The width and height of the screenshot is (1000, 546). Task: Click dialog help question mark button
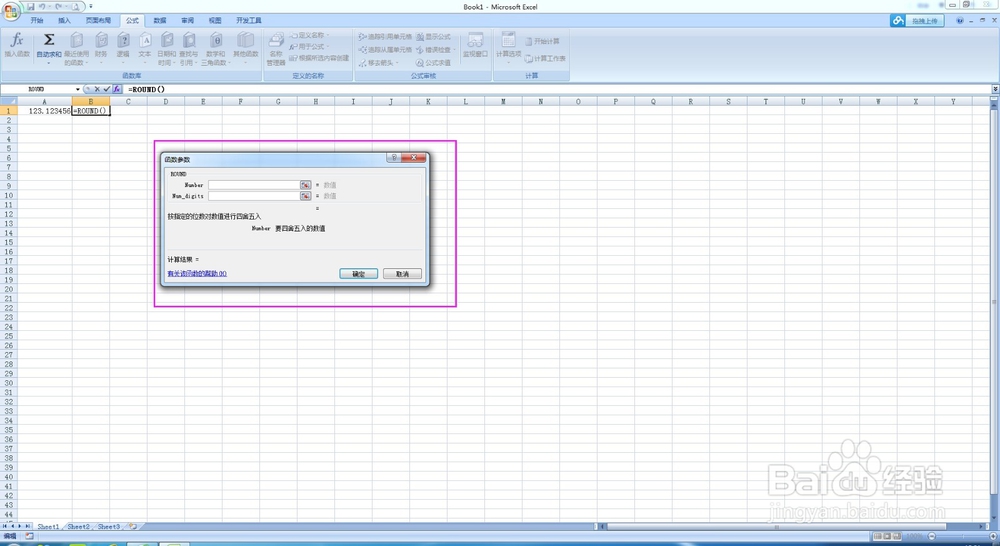click(x=393, y=158)
